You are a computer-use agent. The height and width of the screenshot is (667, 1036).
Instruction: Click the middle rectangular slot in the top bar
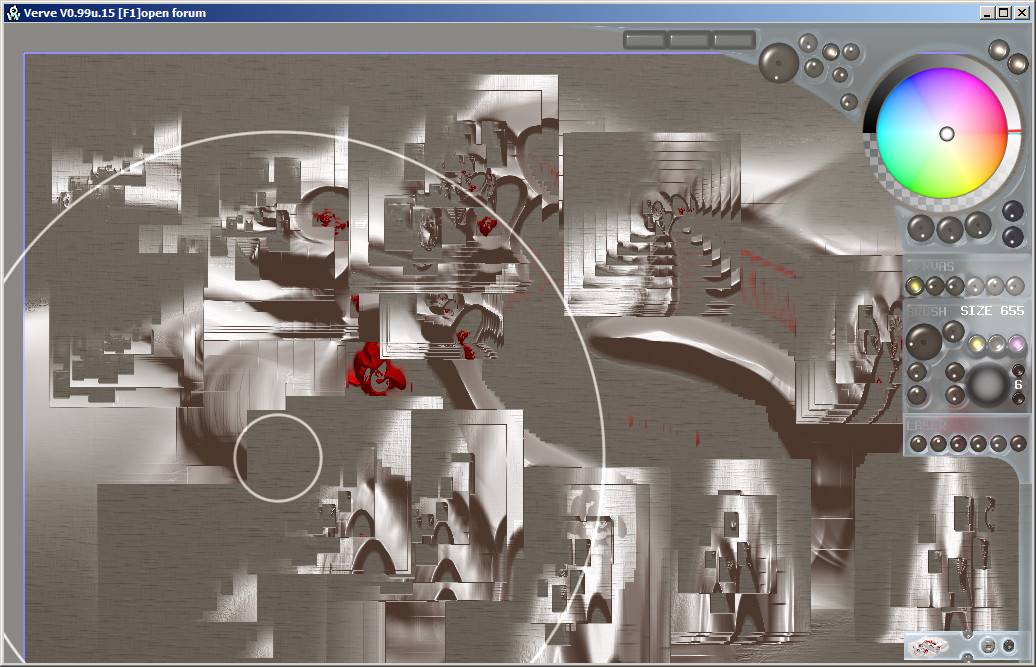pos(688,40)
